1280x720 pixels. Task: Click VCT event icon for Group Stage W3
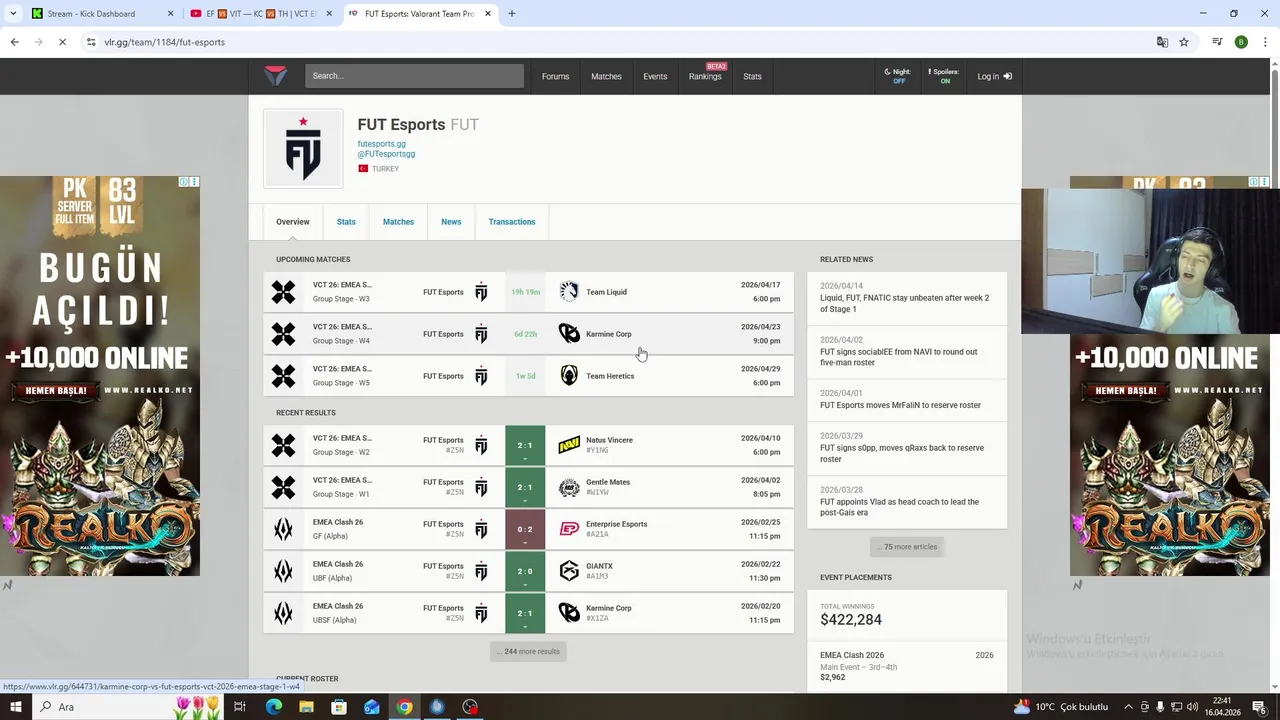click(284, 292)
